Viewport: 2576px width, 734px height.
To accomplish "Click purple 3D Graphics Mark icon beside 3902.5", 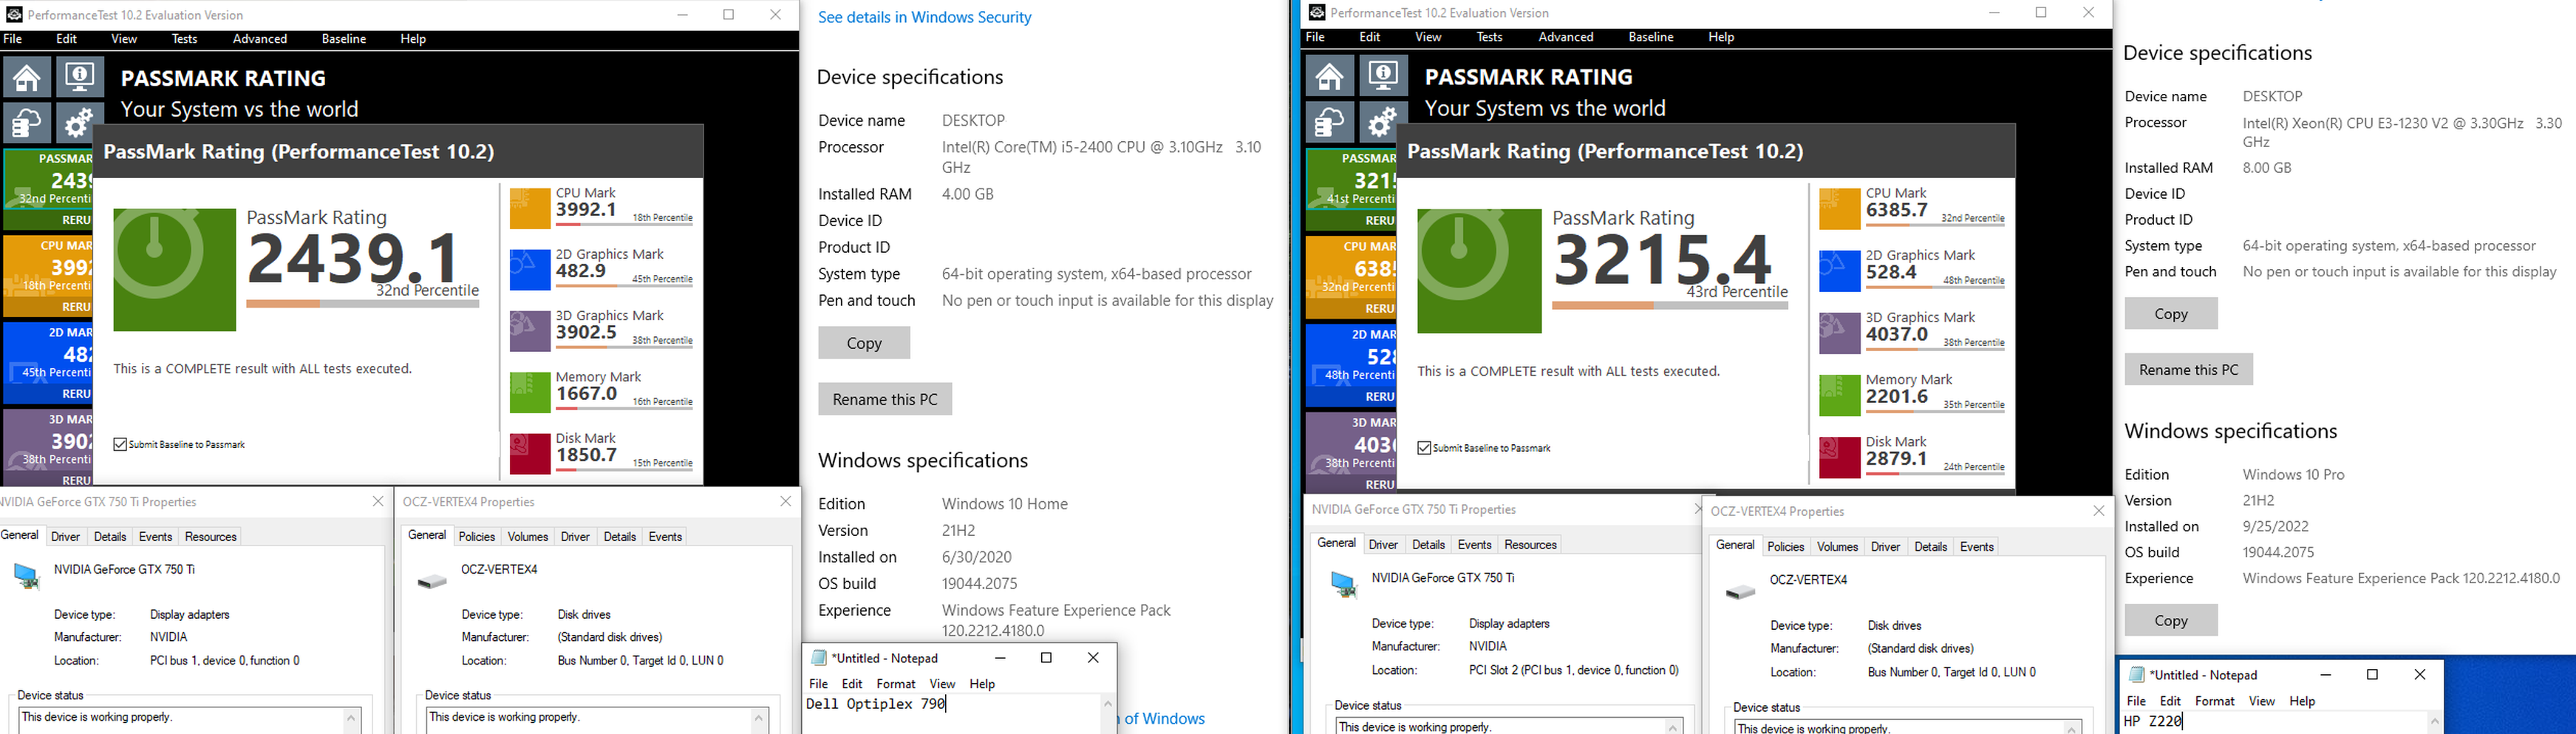I will [530, 331].
